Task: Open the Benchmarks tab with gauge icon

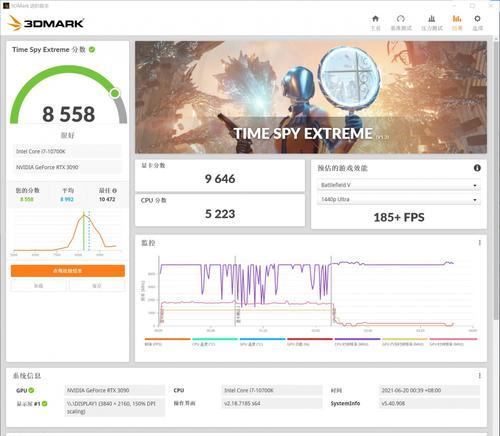Action: [x=401, y=23]
